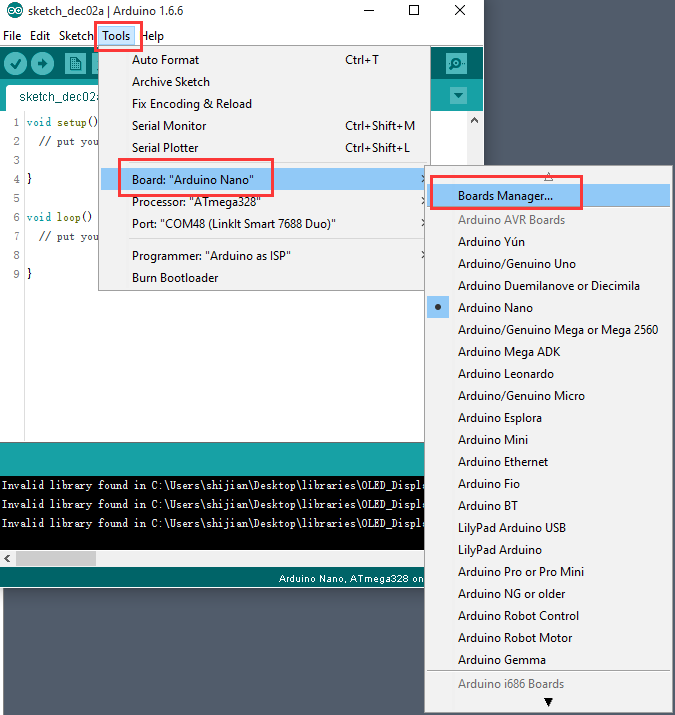Select Arduino/Genuino Micro board
The height and width of the screenshot is (715, 675).
549,396
